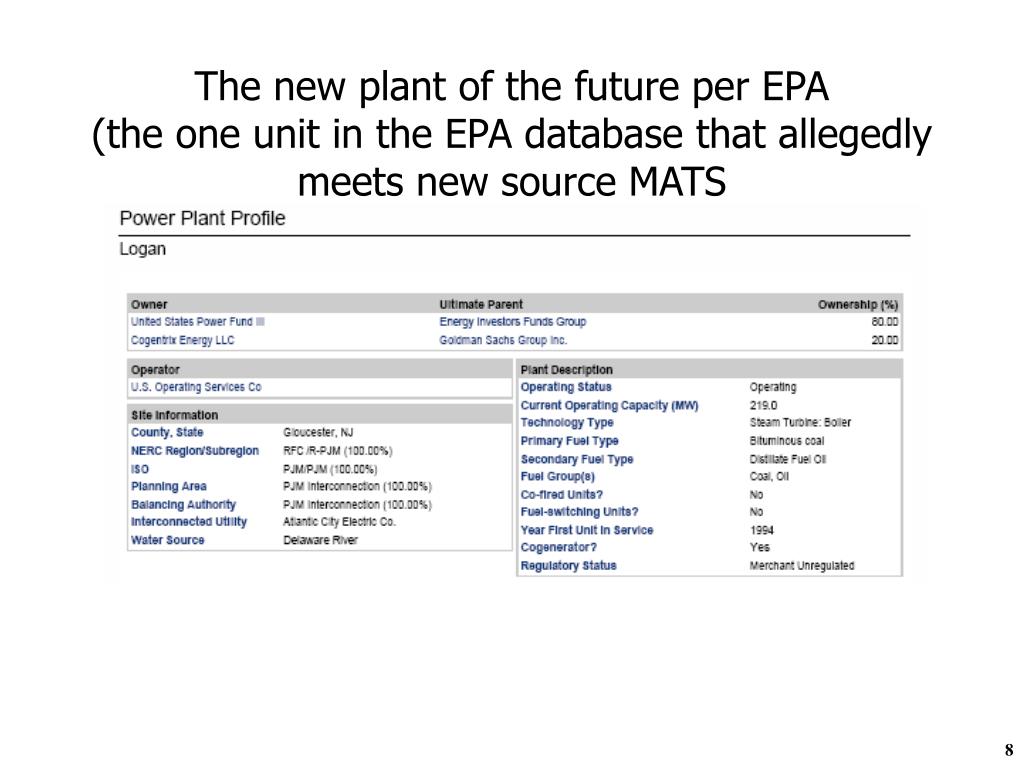Click the Regulatory Status label
1024x768 pixels.
[568, 565]
